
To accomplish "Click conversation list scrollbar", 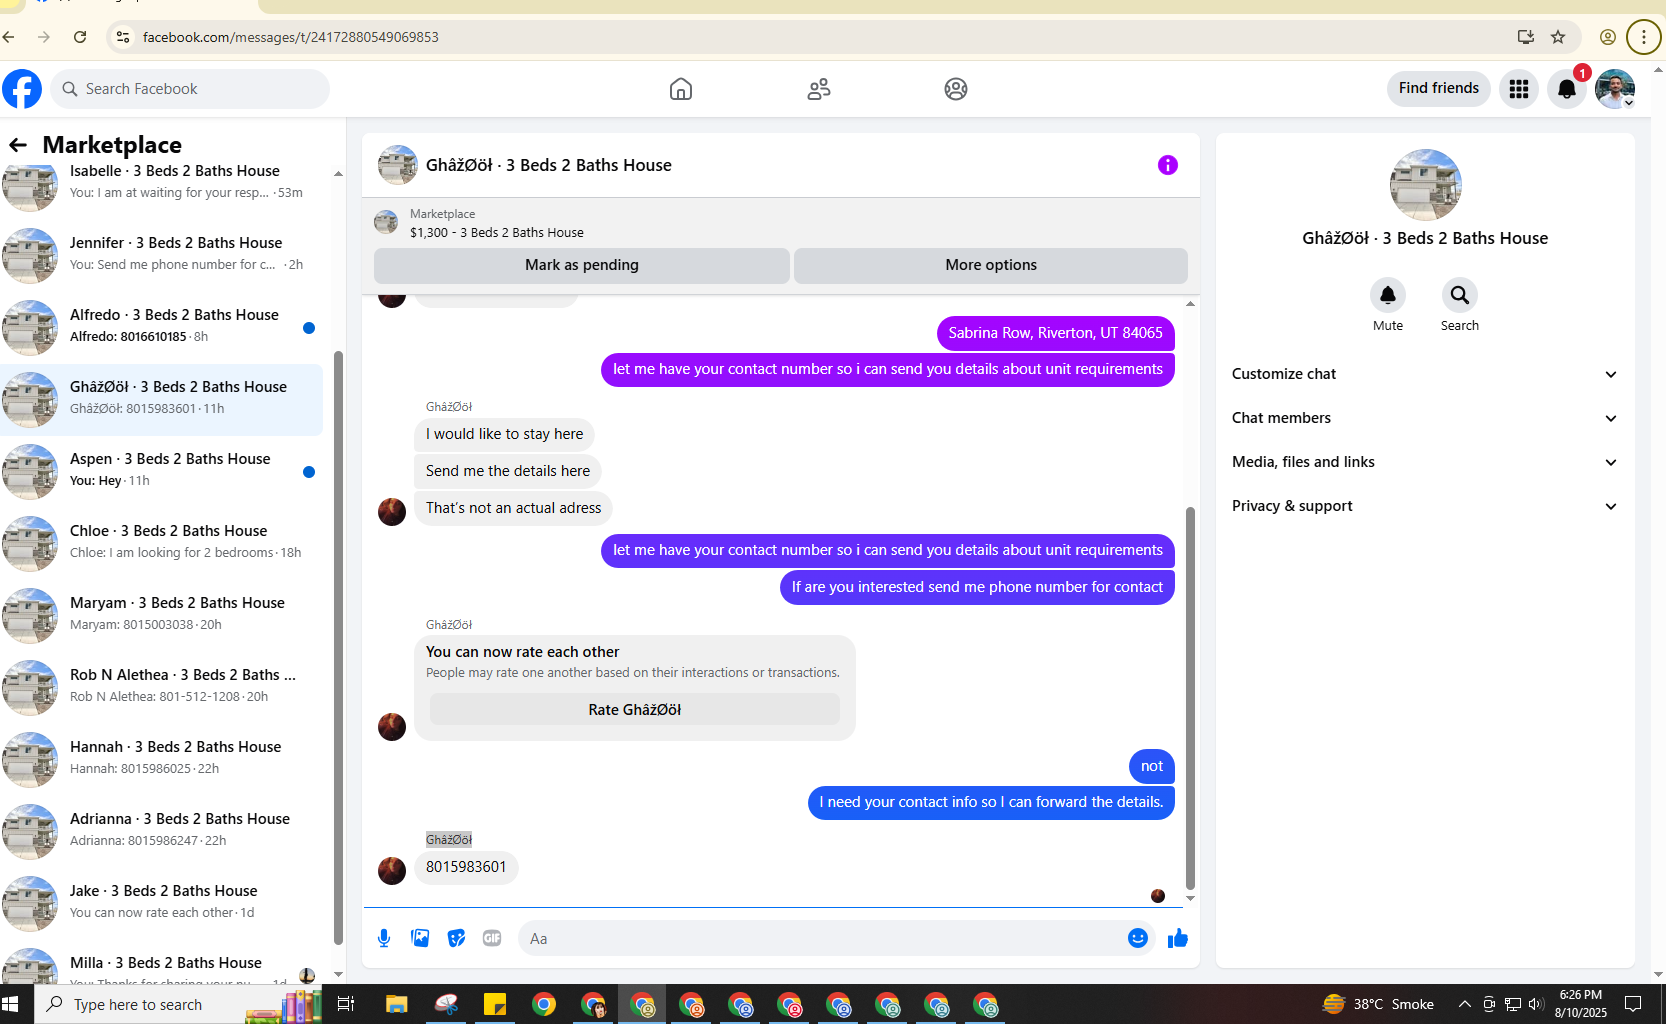I will click(338, 650).
